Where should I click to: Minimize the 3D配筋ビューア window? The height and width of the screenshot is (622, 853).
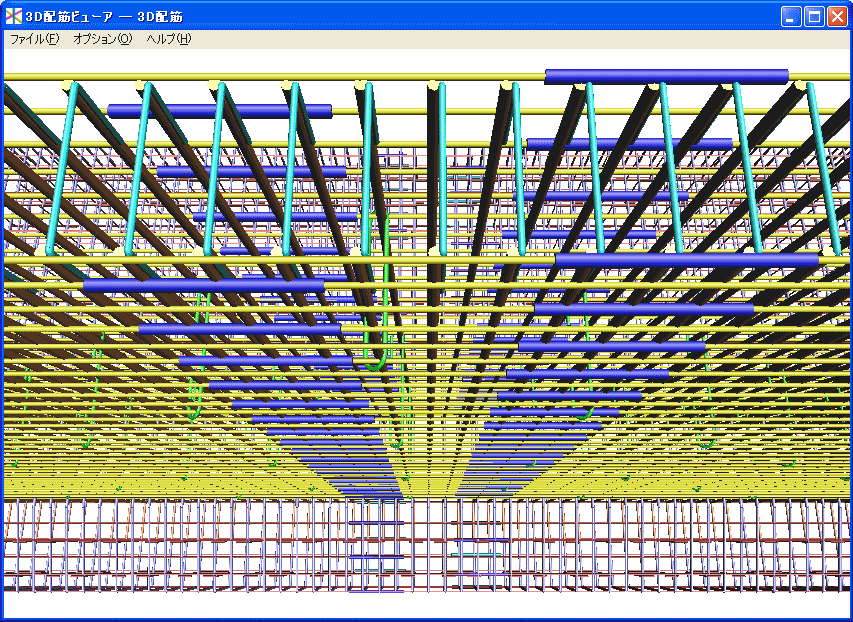(791, 16)
